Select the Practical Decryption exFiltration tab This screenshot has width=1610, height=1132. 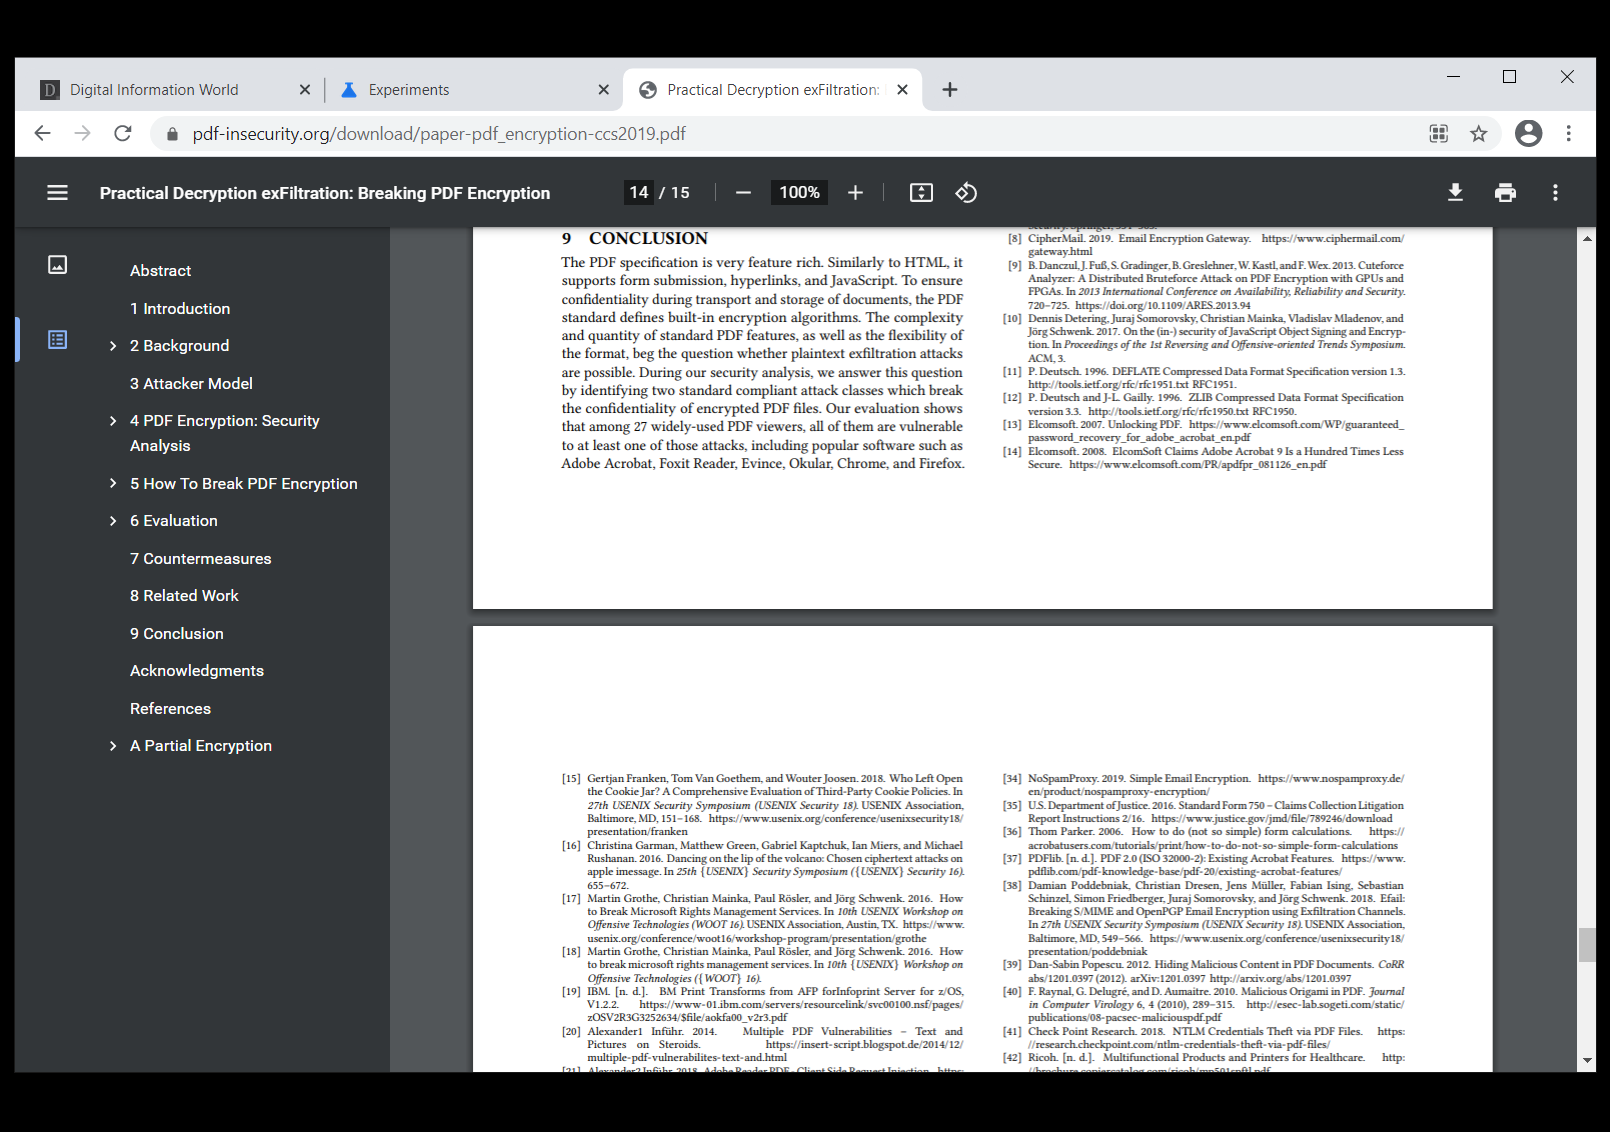[x=773, y=90]
